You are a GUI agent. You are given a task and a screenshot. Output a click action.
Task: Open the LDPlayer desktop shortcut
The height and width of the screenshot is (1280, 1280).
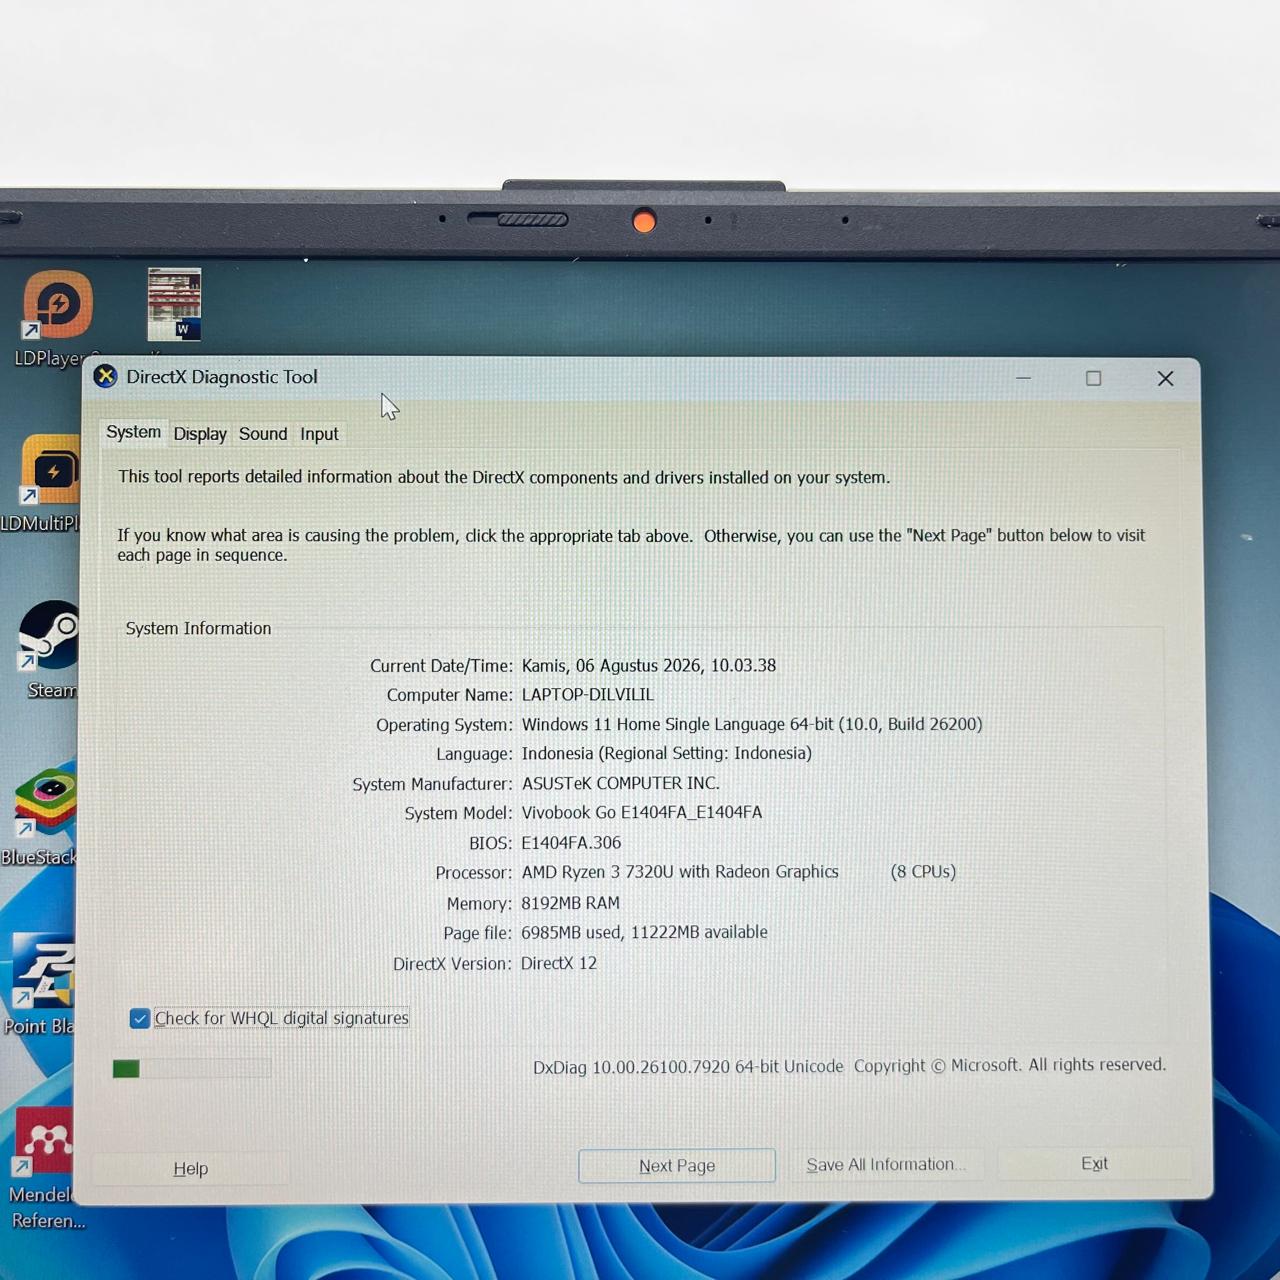[57, 305]
